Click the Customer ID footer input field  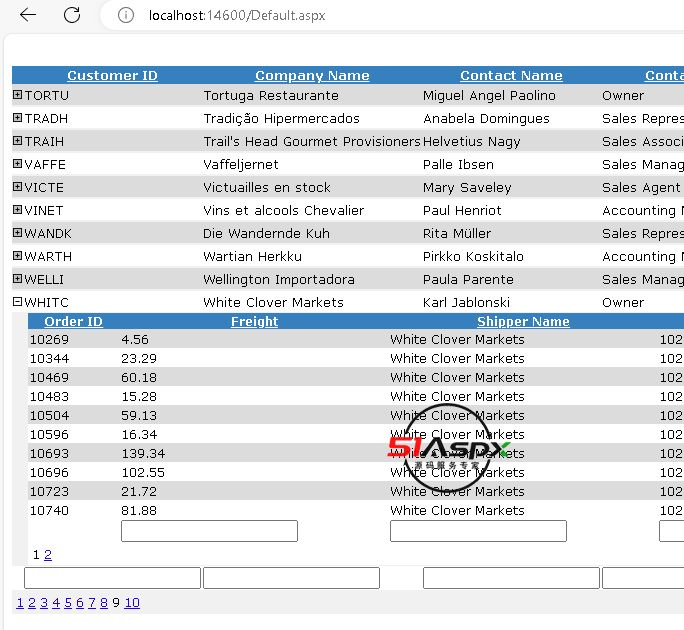[112, 578]
